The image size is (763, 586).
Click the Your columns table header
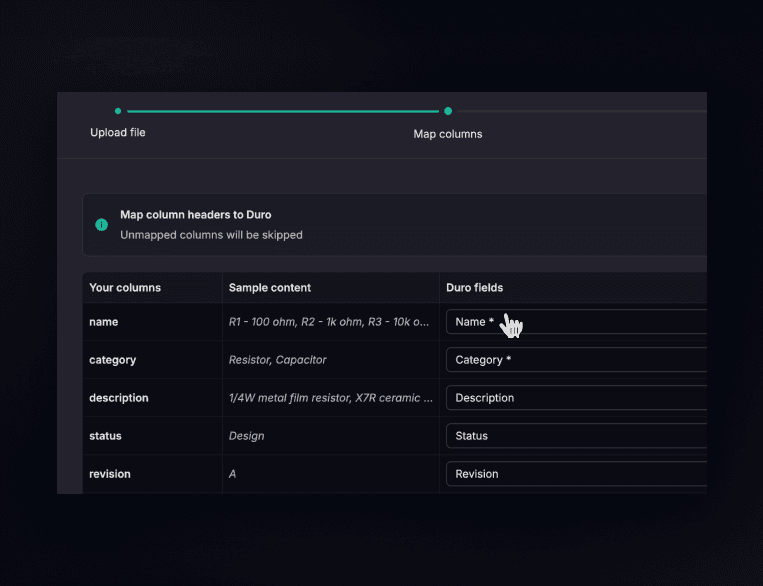(125, 288)
